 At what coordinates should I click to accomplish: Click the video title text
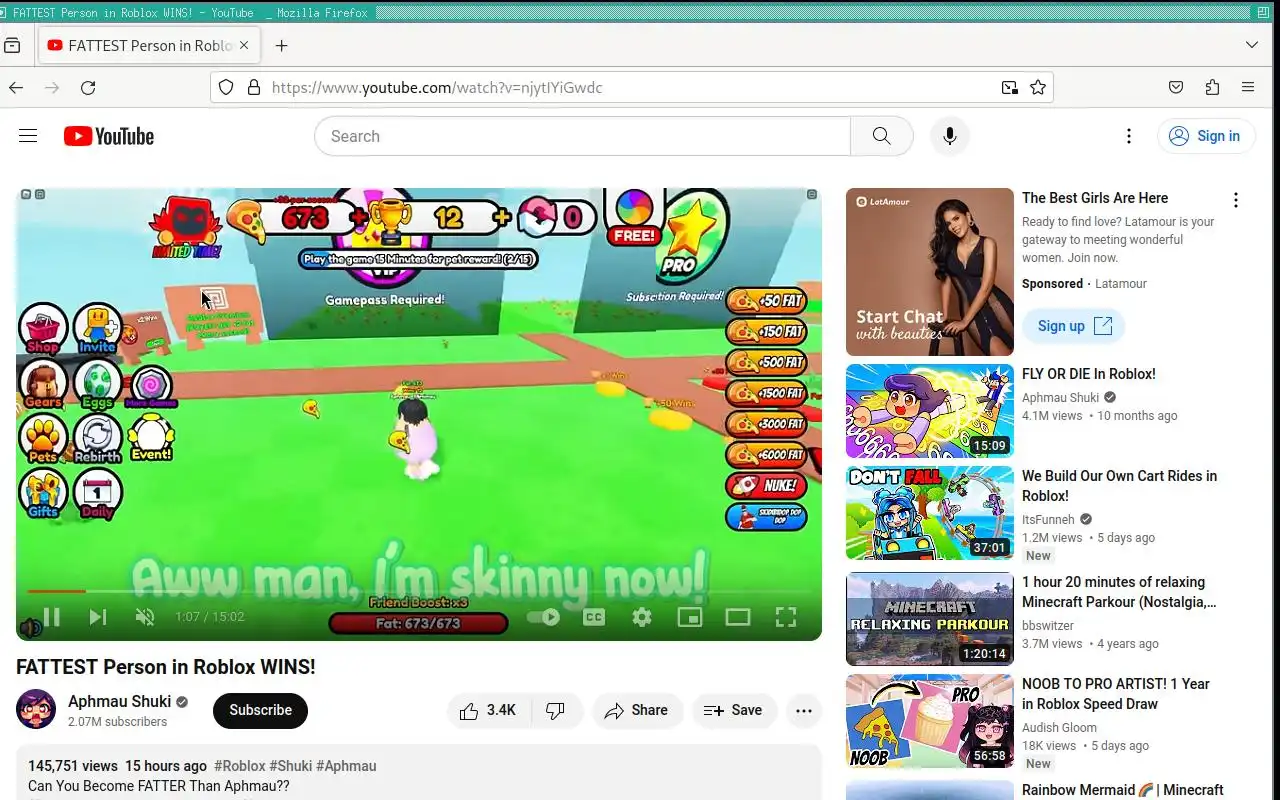pyautogui.click(x=166, y=667)
